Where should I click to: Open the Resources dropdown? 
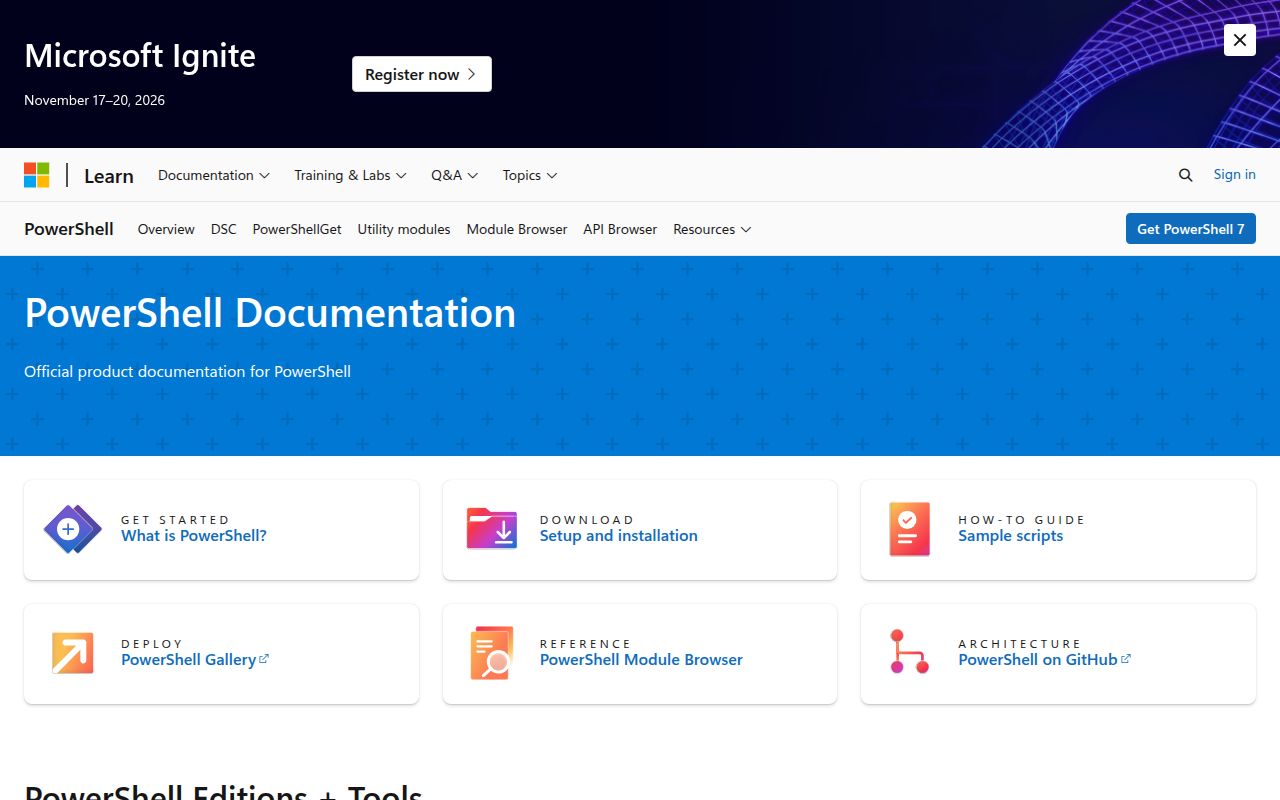pos(712,229)
